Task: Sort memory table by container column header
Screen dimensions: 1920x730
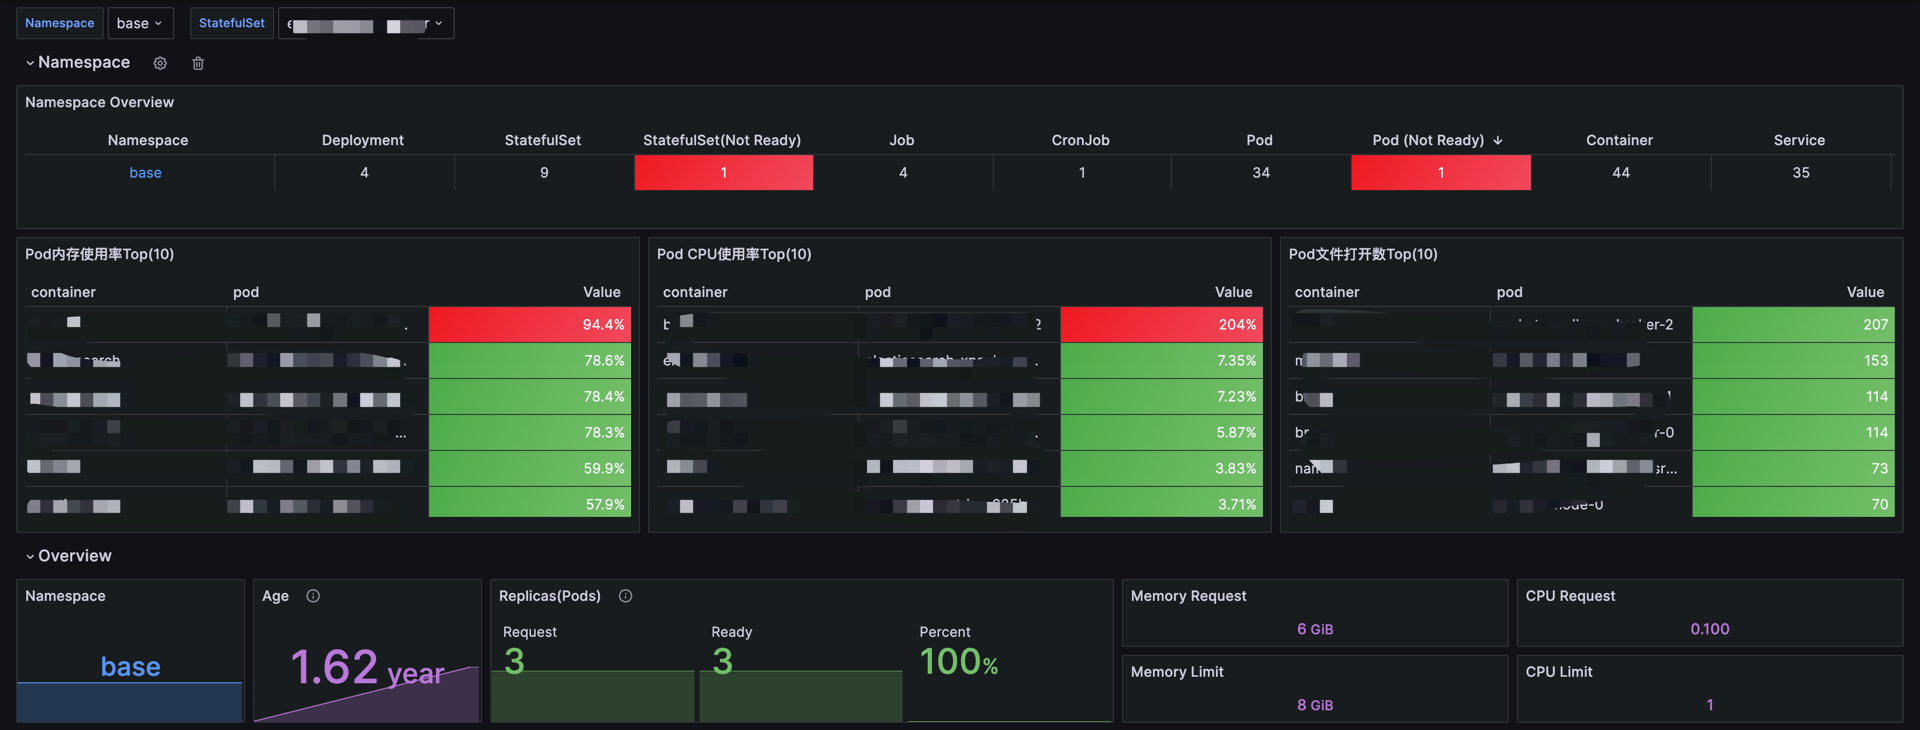Action: [63, 292]
